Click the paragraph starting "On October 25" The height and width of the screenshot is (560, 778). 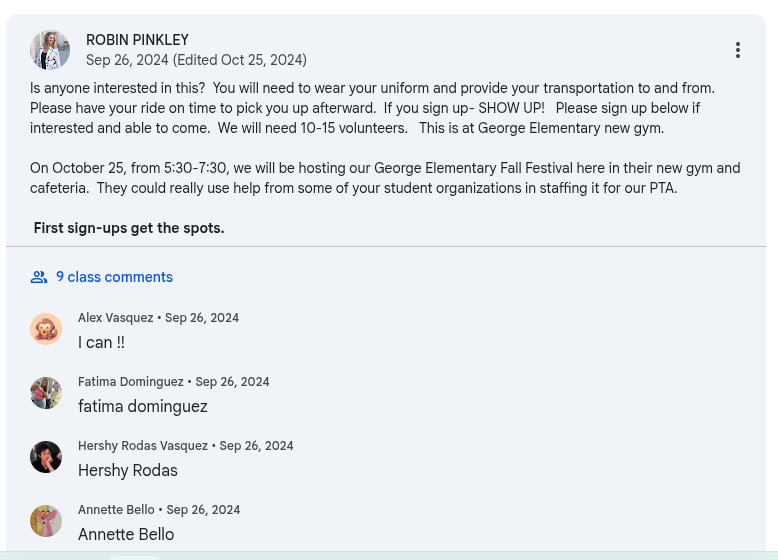(385, 178)
